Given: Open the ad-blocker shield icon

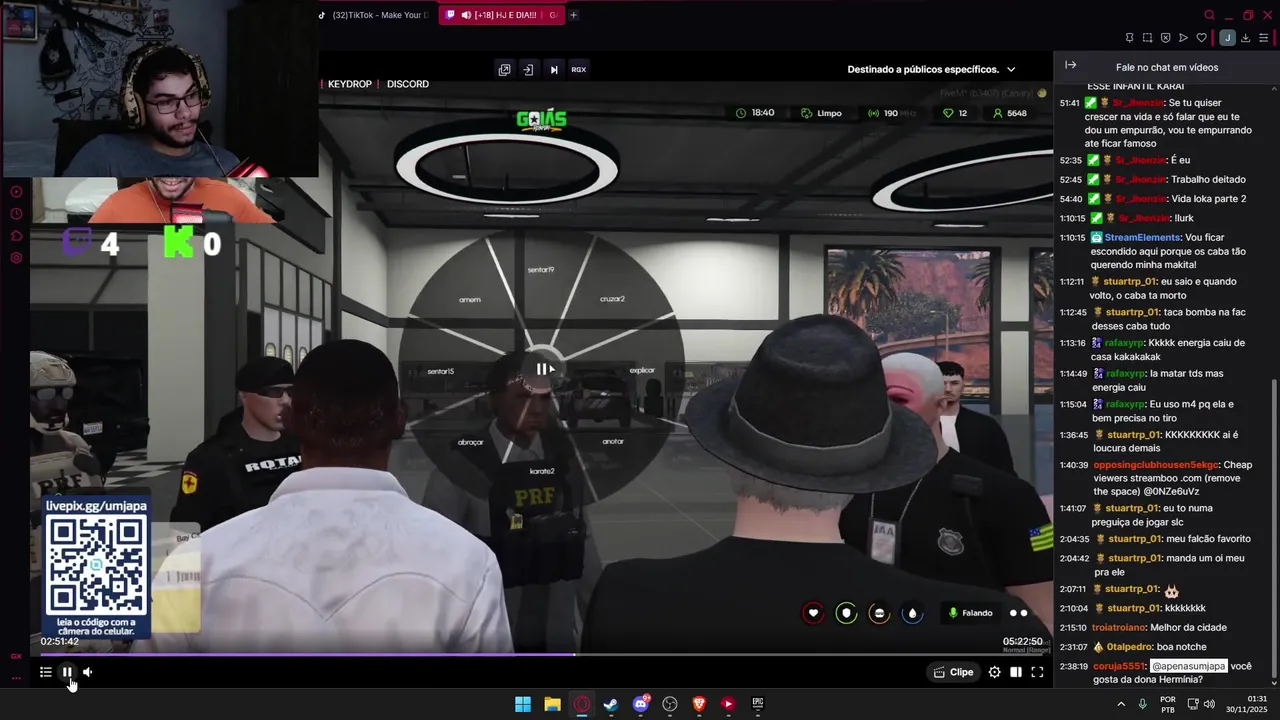Looking at the screenshot, I should (x=1165, y=38).
